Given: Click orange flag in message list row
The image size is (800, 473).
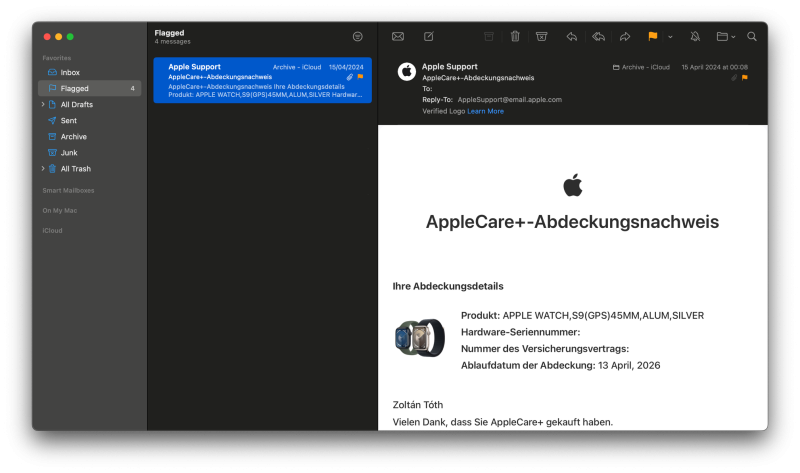Looking at the screenshot, I should coord(360,77).
